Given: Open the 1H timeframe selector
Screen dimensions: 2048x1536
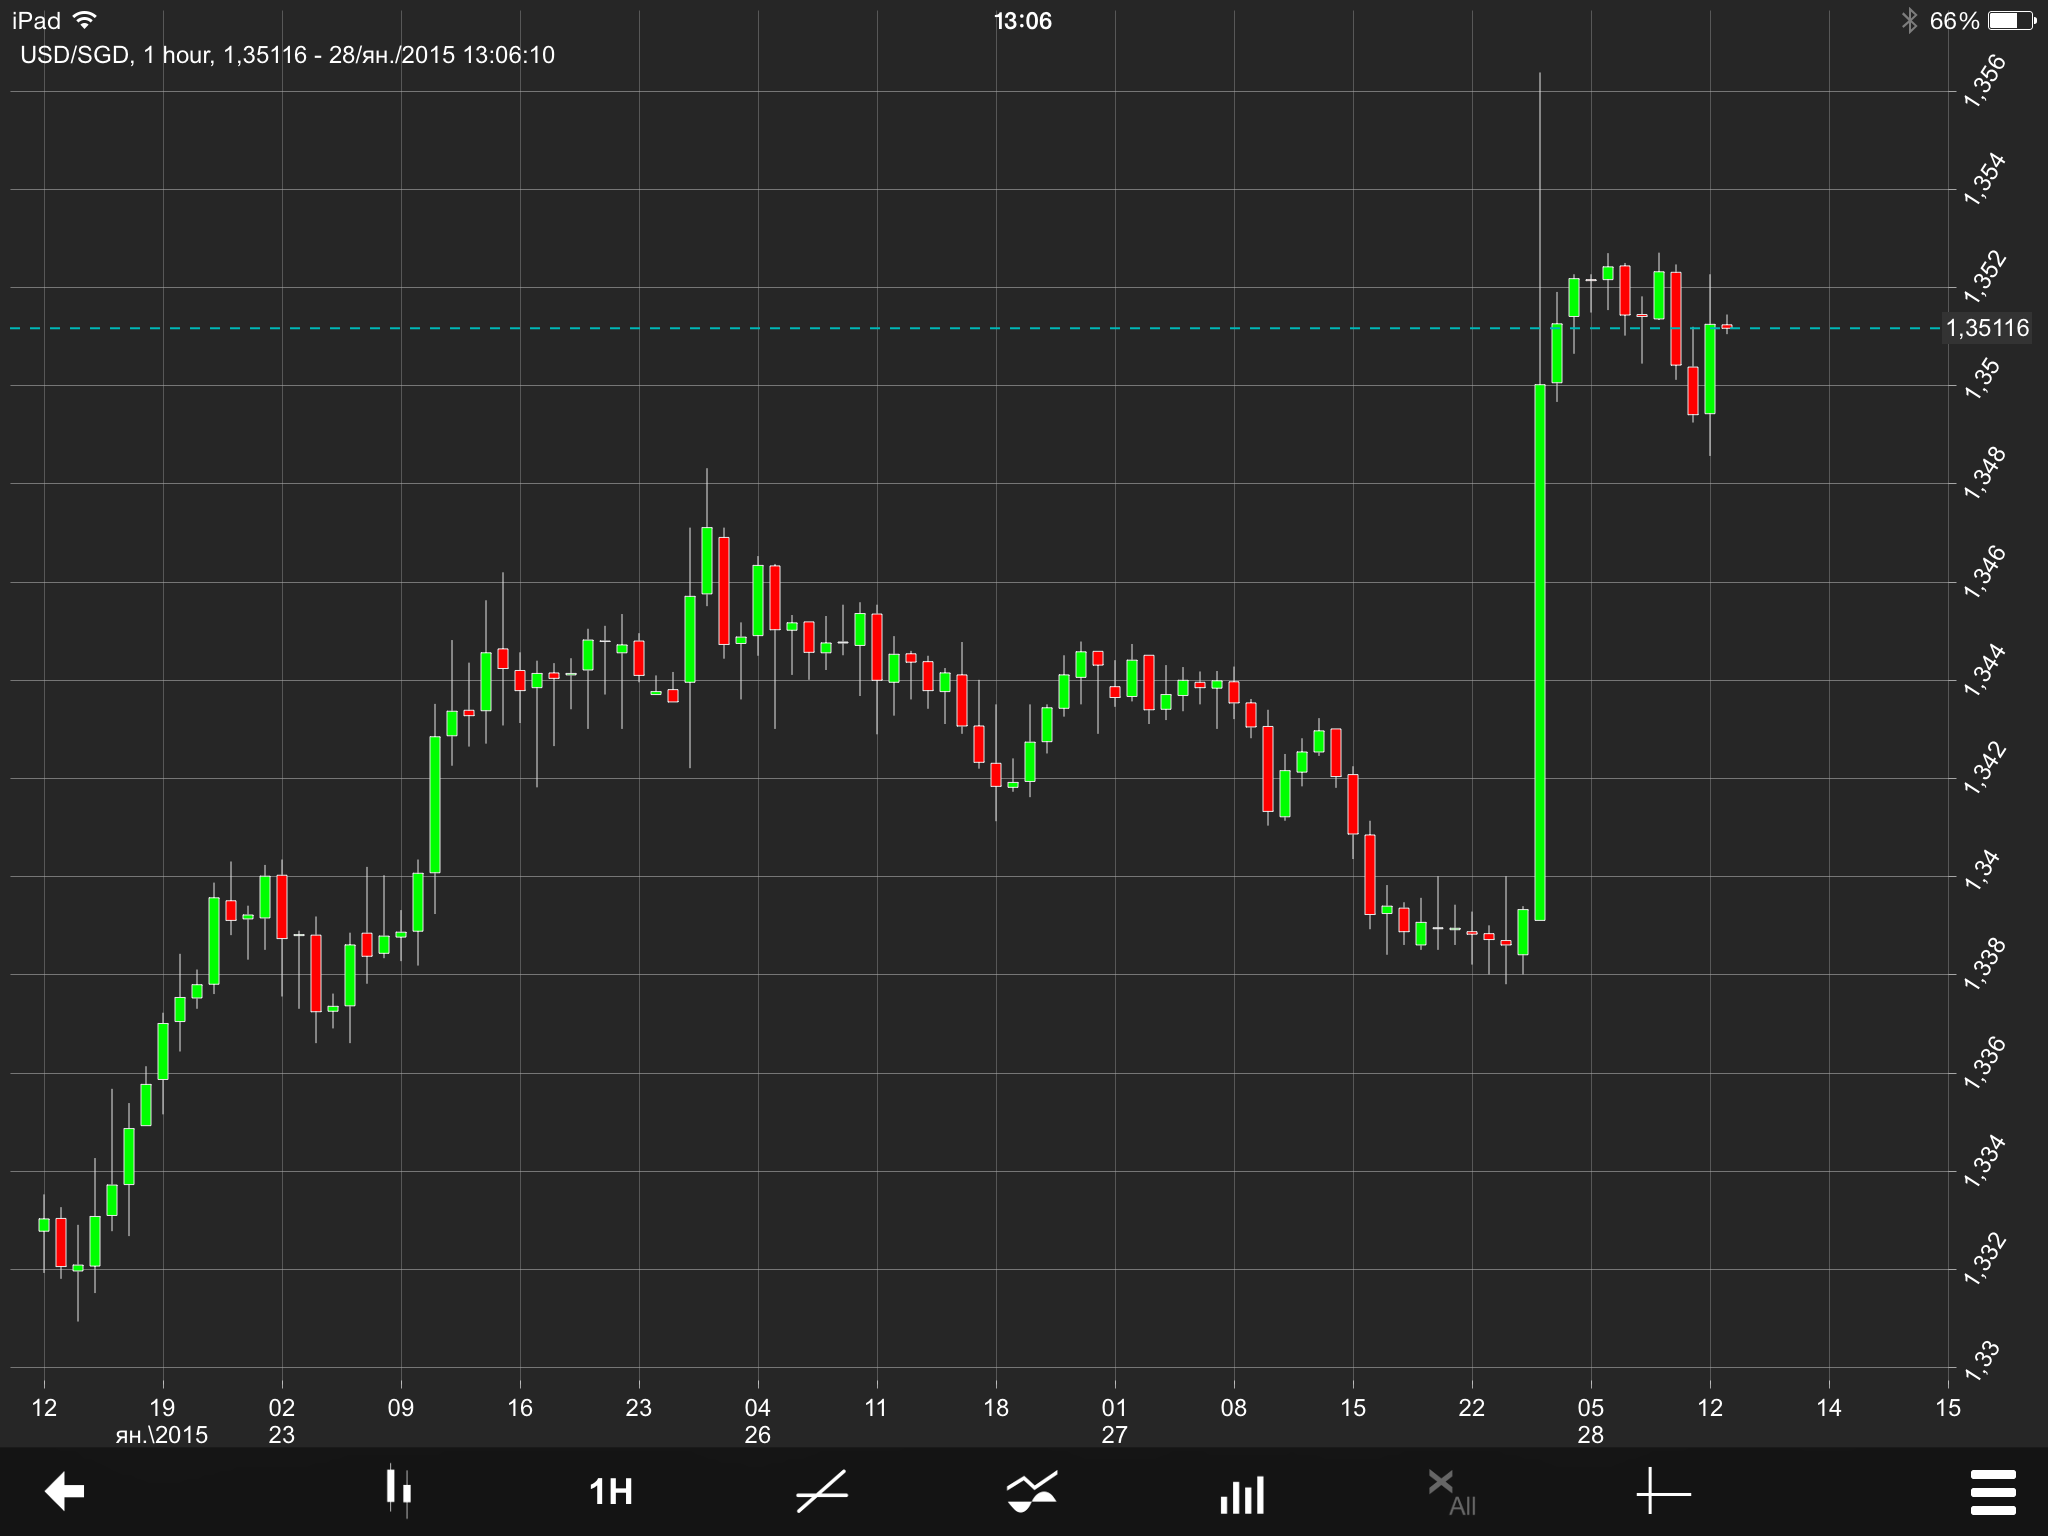Looking at the screenshot, I should coord(610,1491).
